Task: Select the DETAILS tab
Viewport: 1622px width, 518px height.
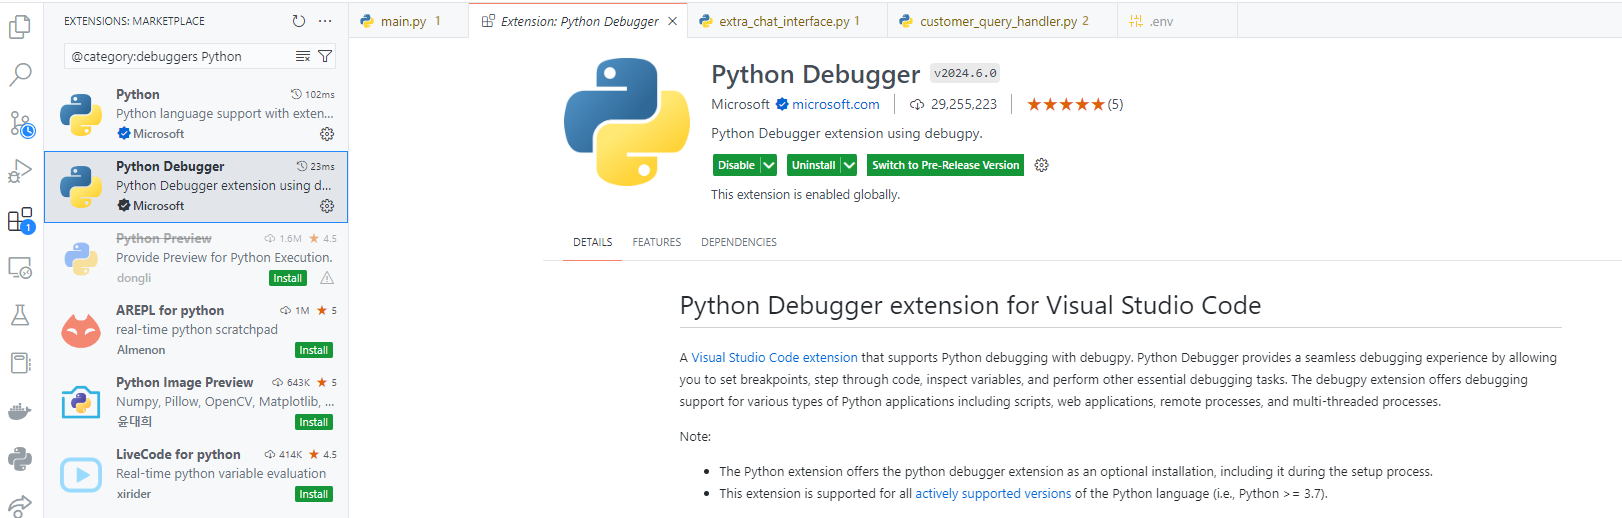Action: [x=592, y=242]
